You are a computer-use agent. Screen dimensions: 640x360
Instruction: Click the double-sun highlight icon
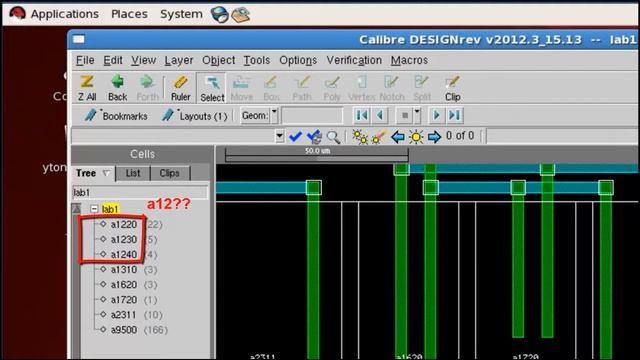[x=360, y=137]
